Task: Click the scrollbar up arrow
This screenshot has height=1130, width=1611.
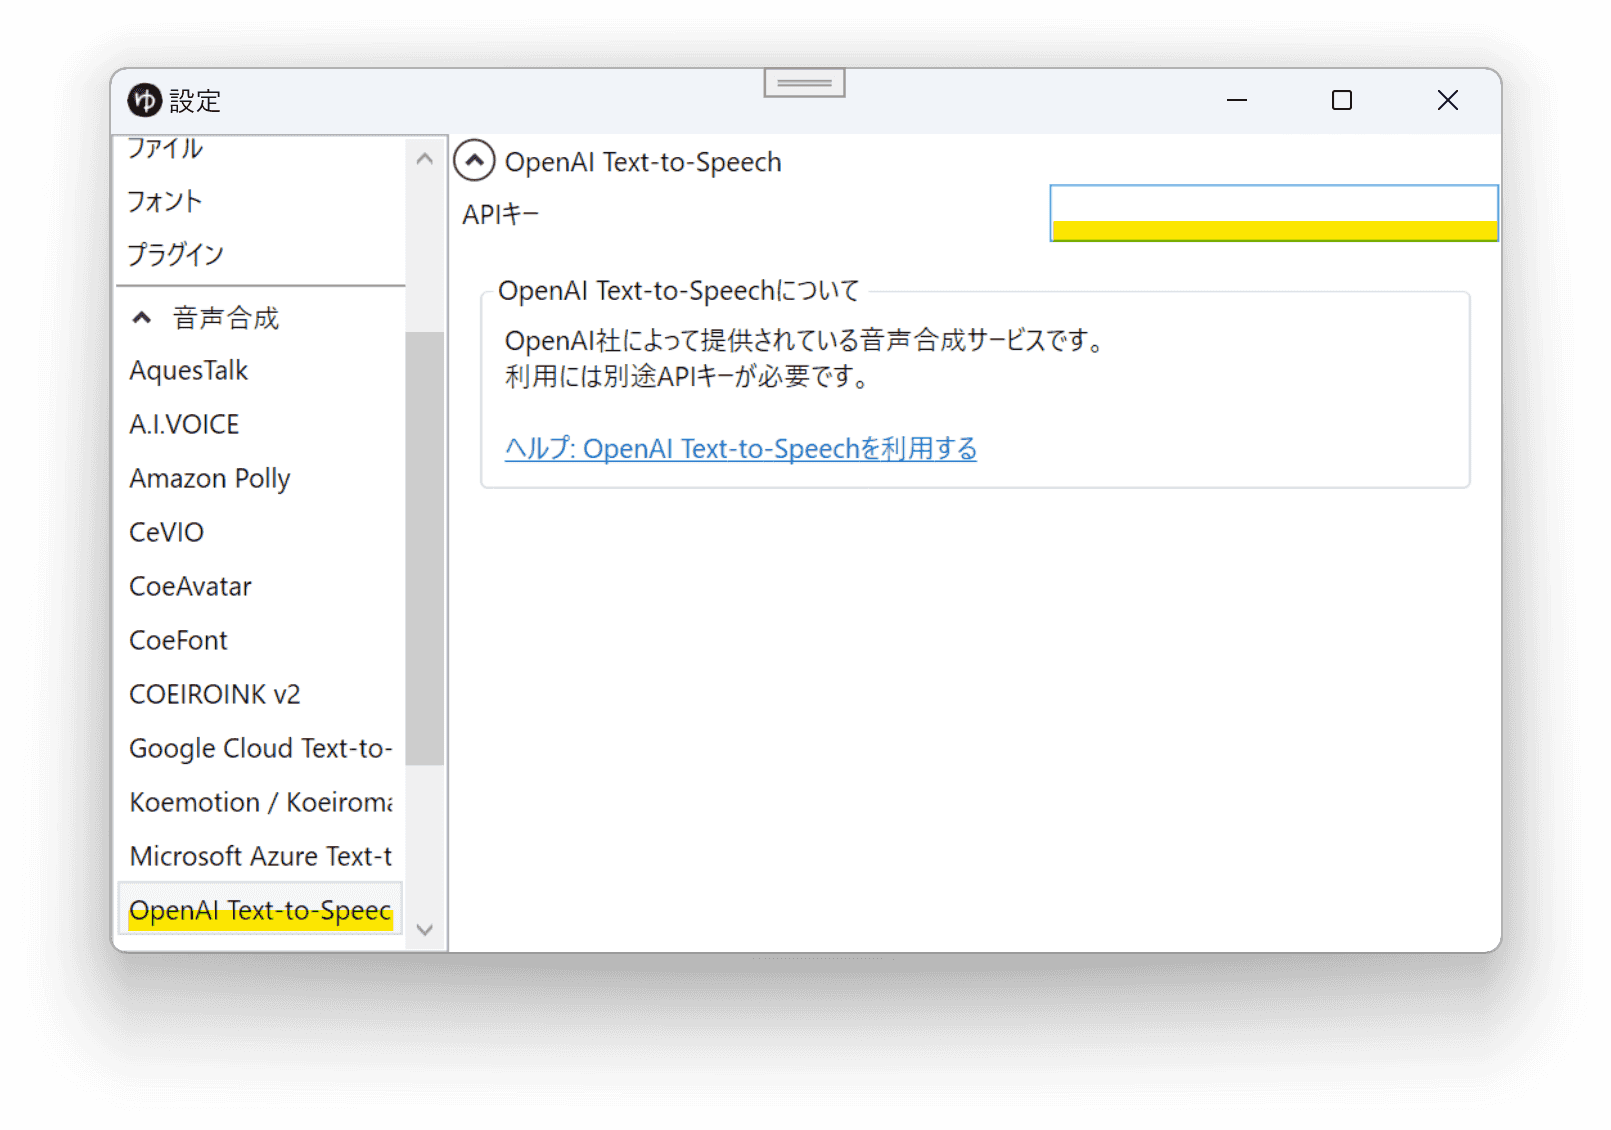Action: pos(425,158)
